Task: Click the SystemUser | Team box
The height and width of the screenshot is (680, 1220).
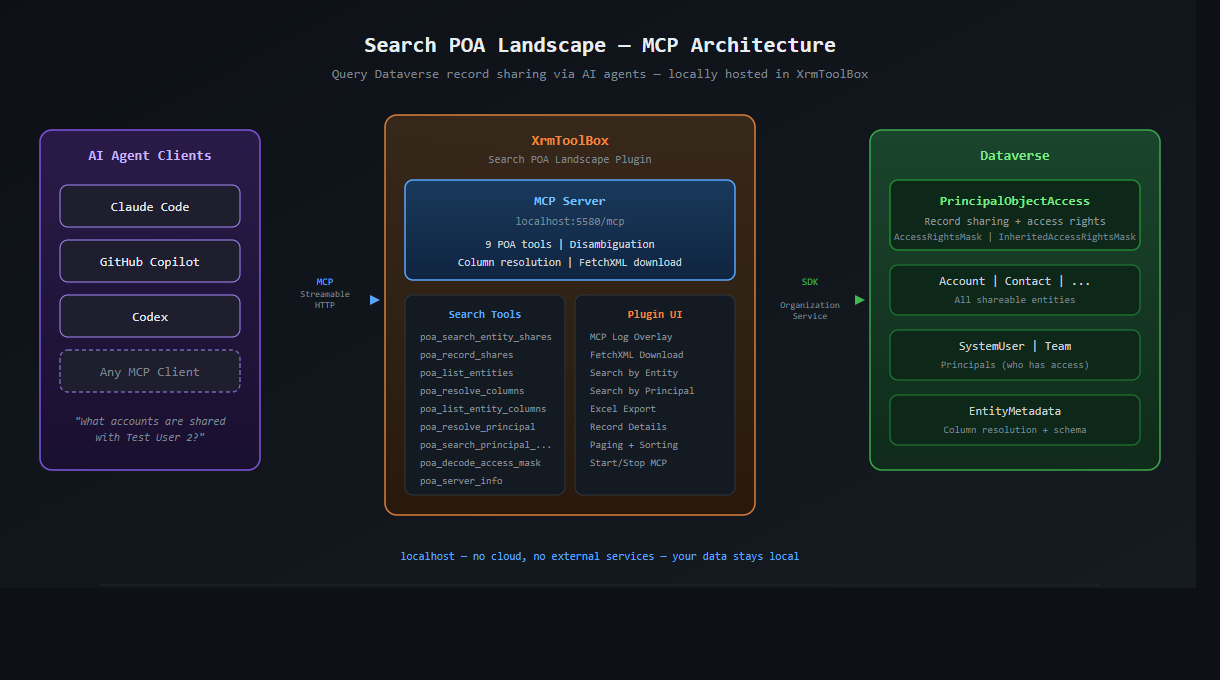Action: click(x=1014, y=355)
